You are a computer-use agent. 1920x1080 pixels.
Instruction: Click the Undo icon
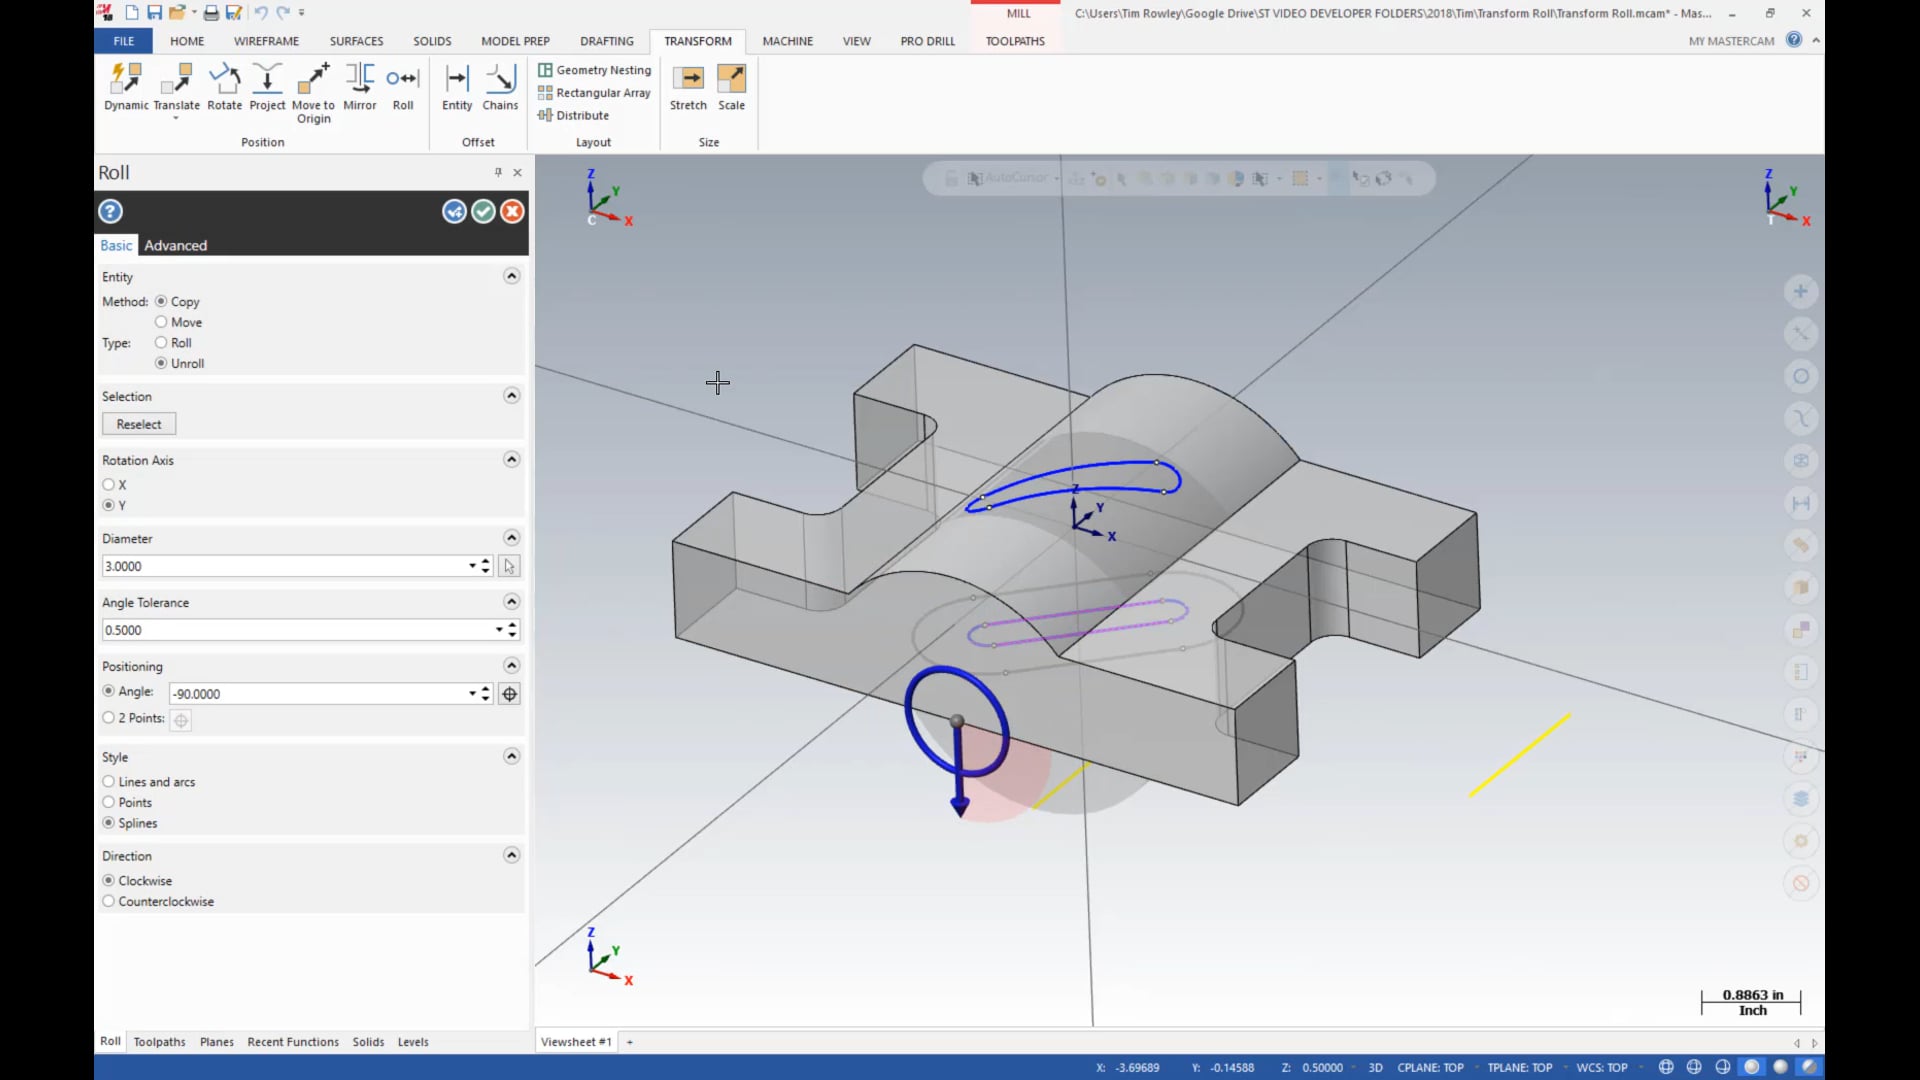pyautogui.click(x=260, y=13)
